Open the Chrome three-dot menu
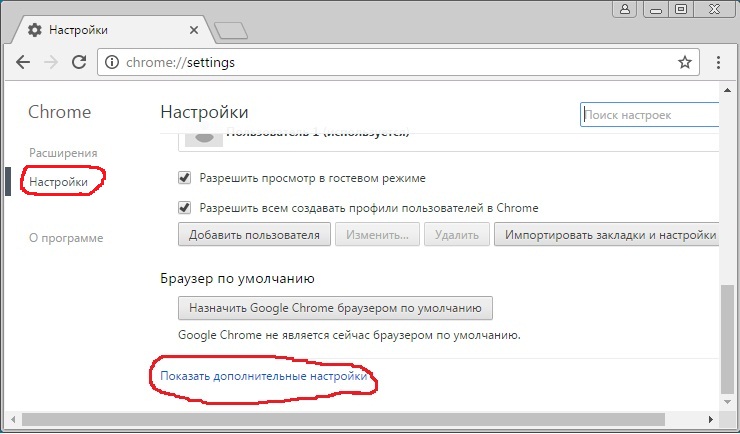 click(718, 62)
